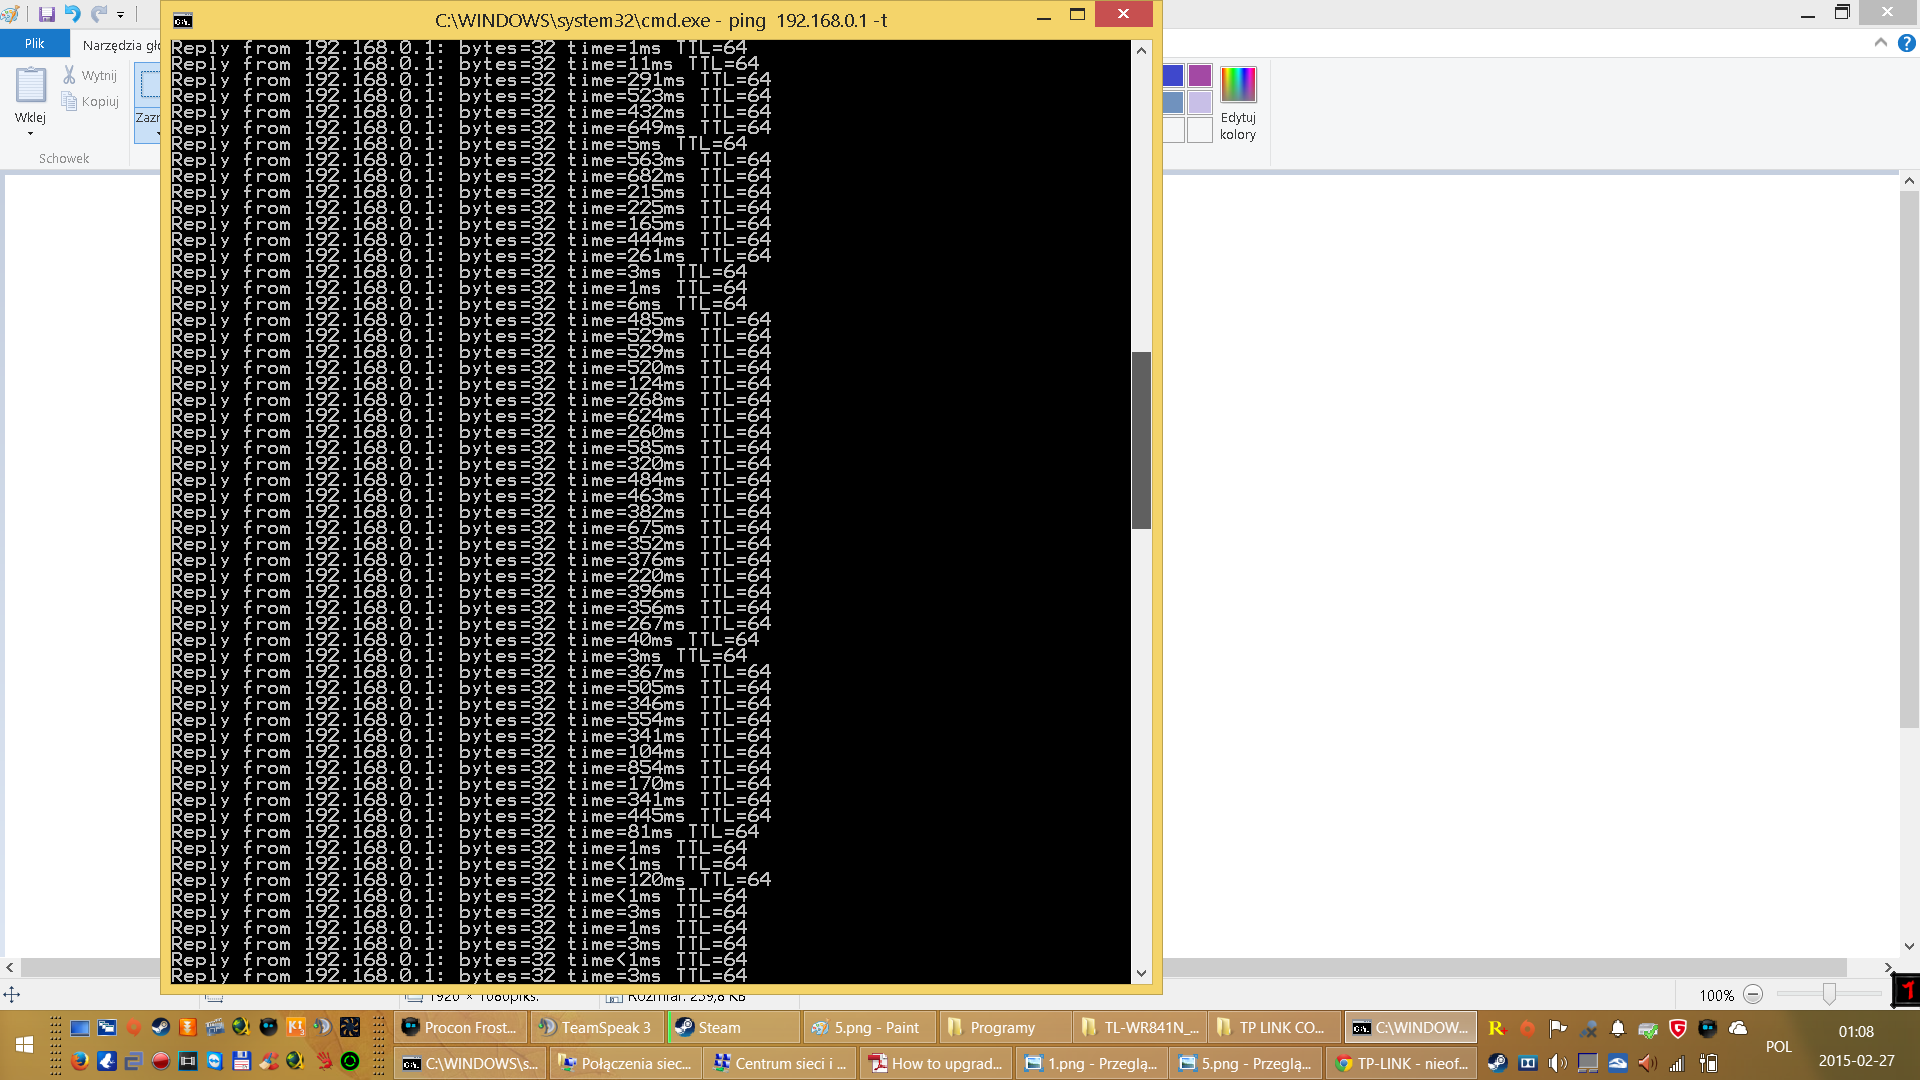Click the POL language indicator in tray
1920x1080 pixels.
tap(1778, 1046)
